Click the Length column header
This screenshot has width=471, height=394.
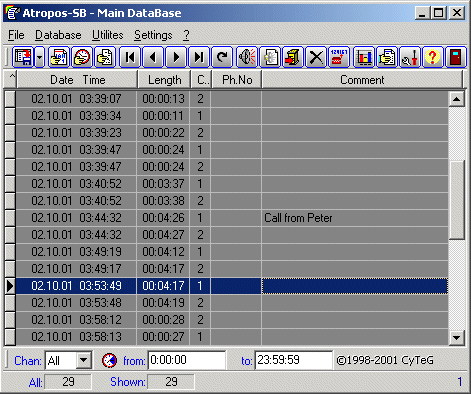164,80
